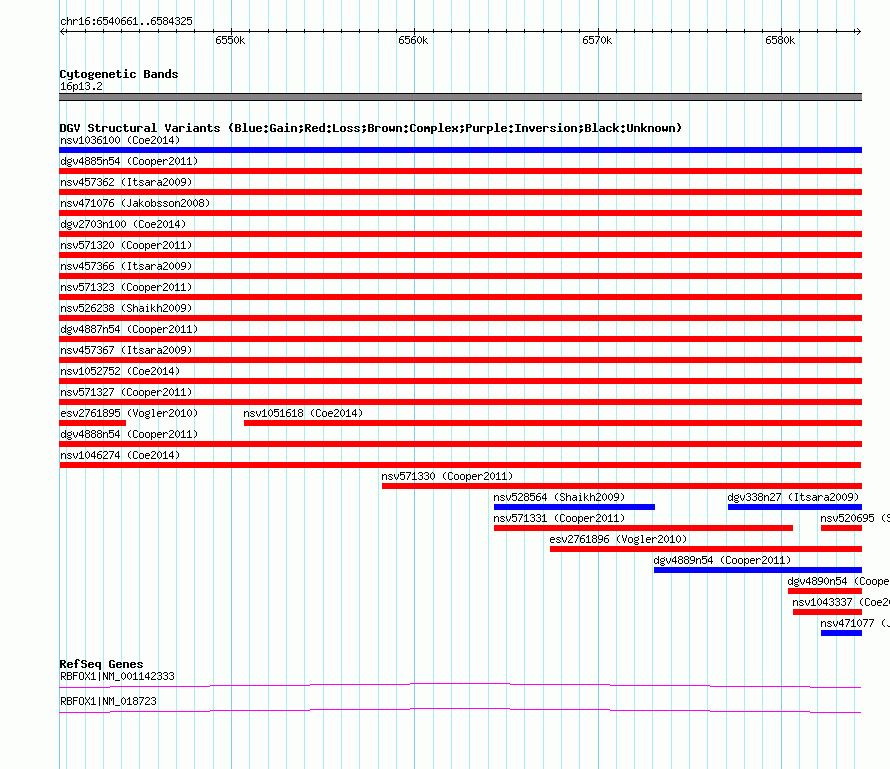Image resolution: width=890 pixels, height=769 pixels.
Task: Open variant nsv471076 (Jakobsson2008) label
Action: point(135,203)
